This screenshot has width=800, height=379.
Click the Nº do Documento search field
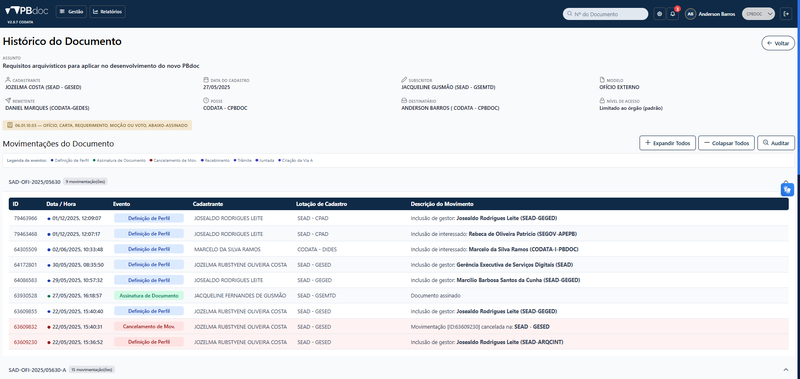[606, 14]
